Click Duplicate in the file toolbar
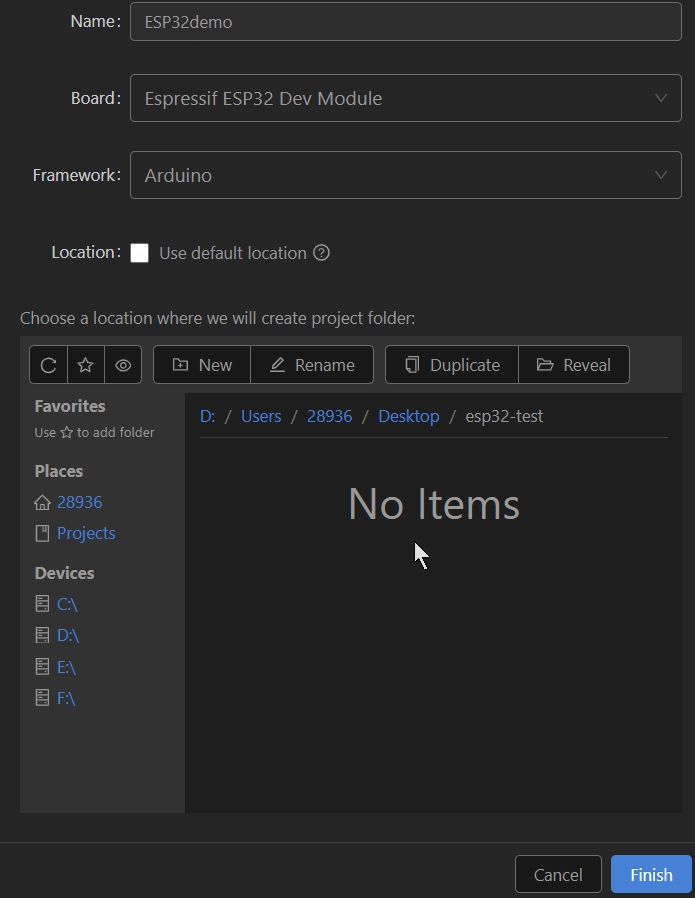 point(452,365)
